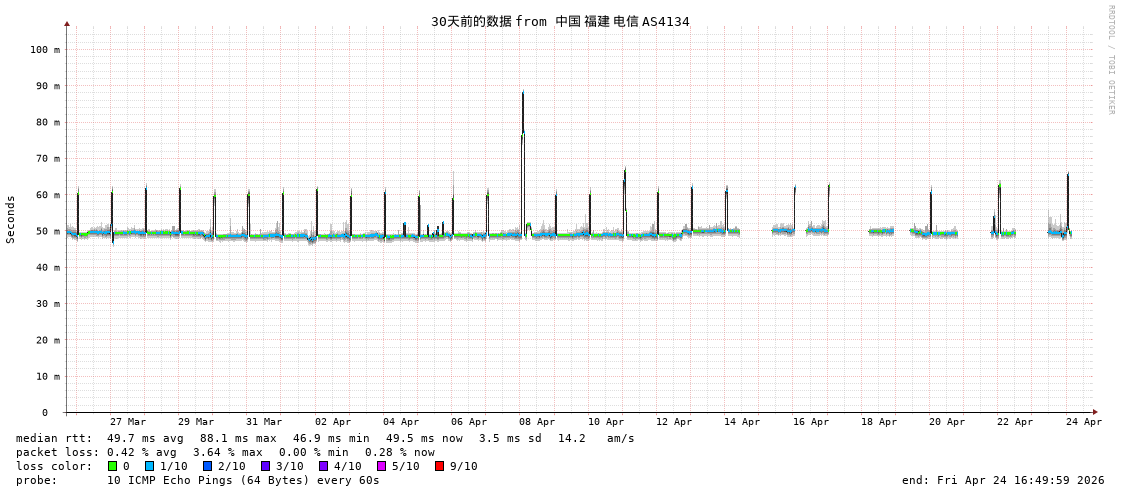Image resolution: width=1121 pixels, height=494 pixels.
Task: Select the magenta 5/10 loss swatch
Action: (x=381, y=466)
